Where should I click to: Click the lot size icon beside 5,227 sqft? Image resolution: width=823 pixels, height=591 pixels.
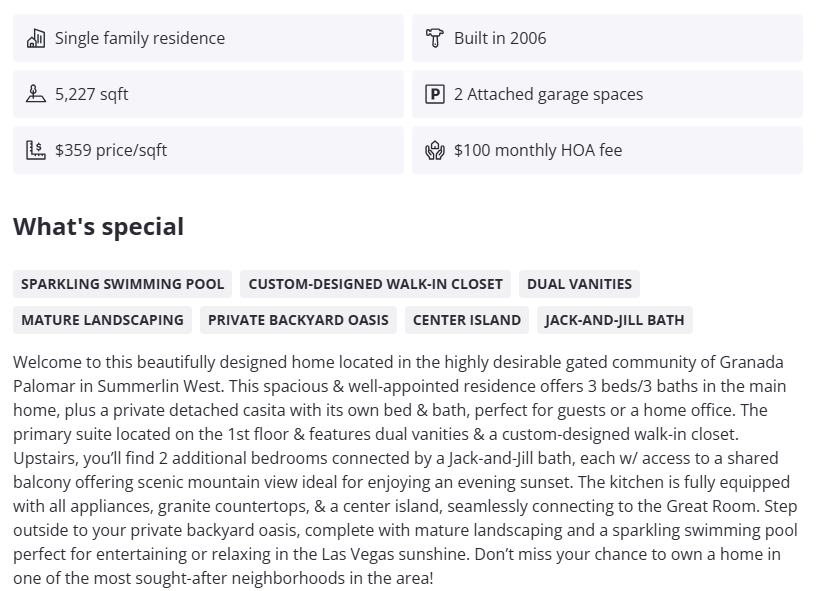pyautogui.click(x=36, y=95)
